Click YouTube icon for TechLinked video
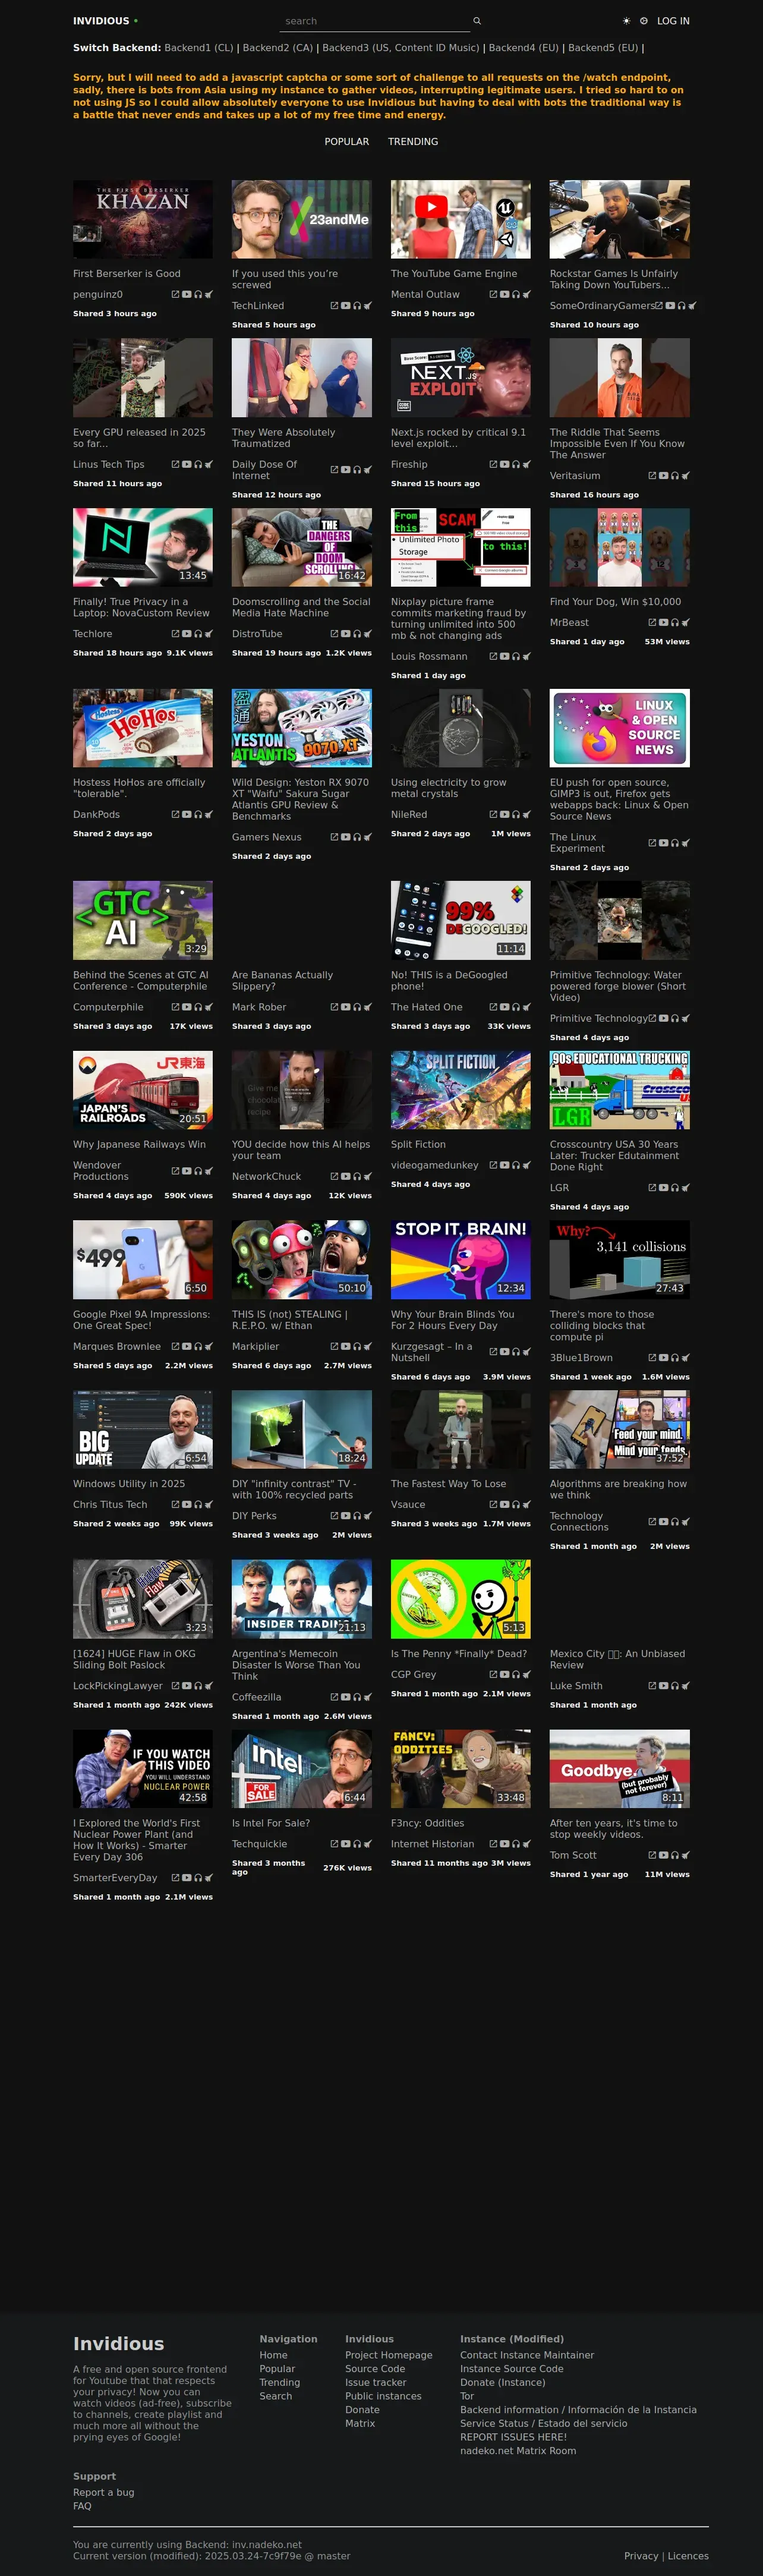 coord(346,306)
